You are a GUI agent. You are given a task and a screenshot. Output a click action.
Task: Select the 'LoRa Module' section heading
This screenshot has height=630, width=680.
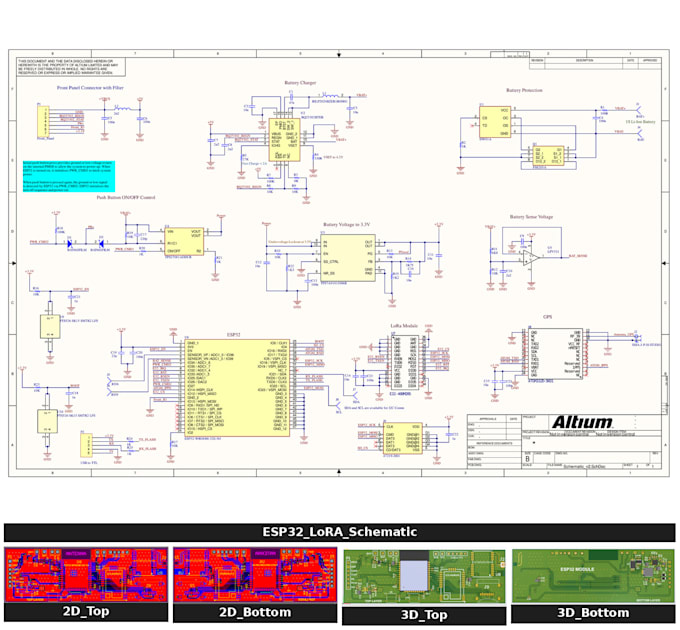click(404, 326)
